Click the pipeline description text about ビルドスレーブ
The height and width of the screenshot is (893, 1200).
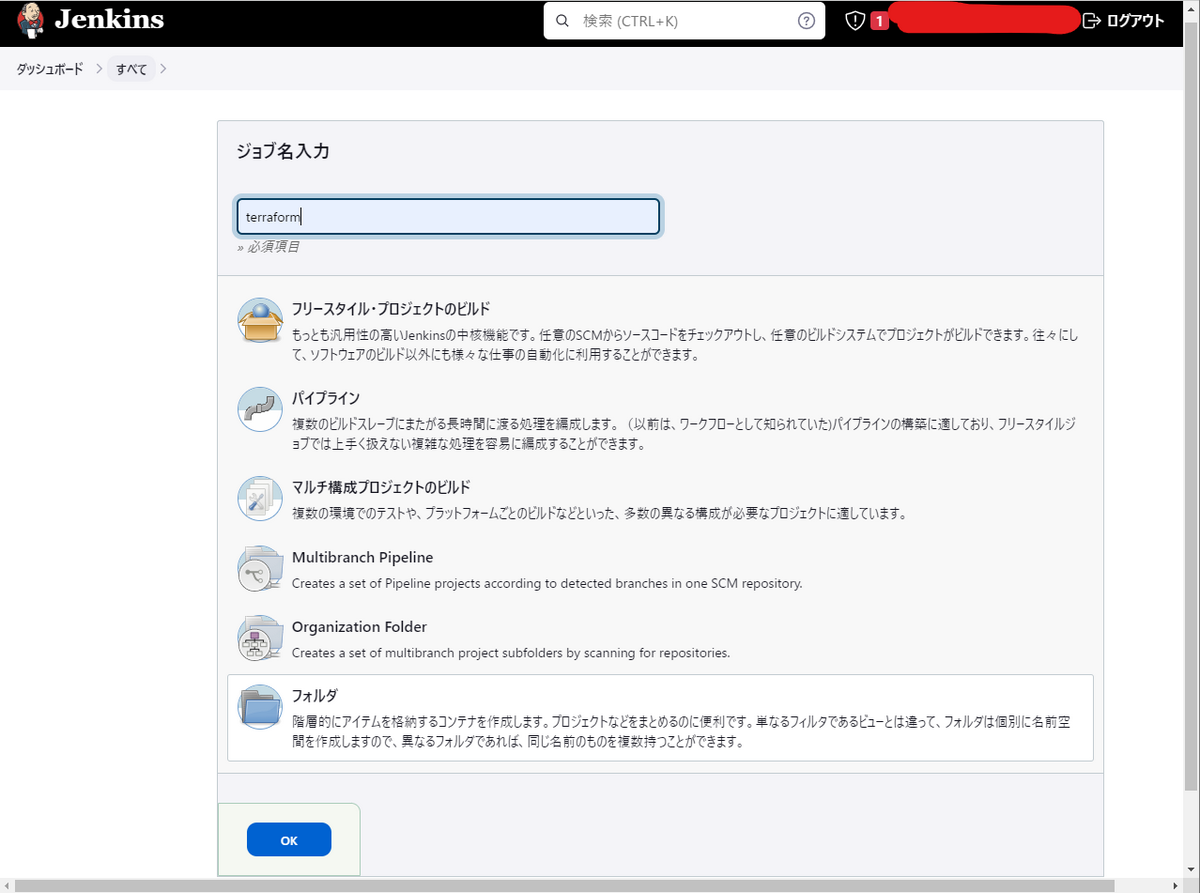pyautogui.click(x=684, y=435)
